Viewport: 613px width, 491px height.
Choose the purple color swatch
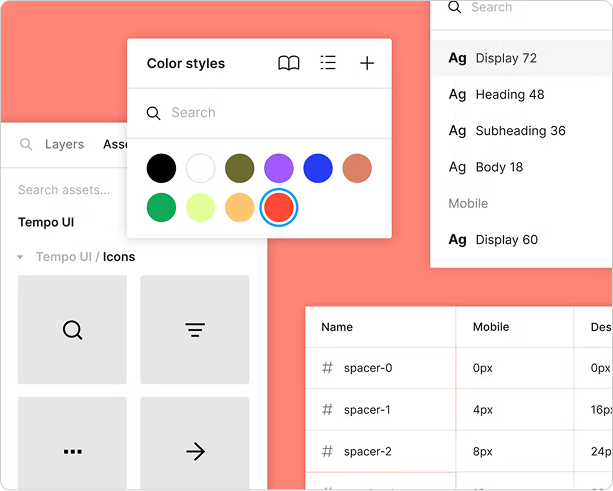pos(279,168)
